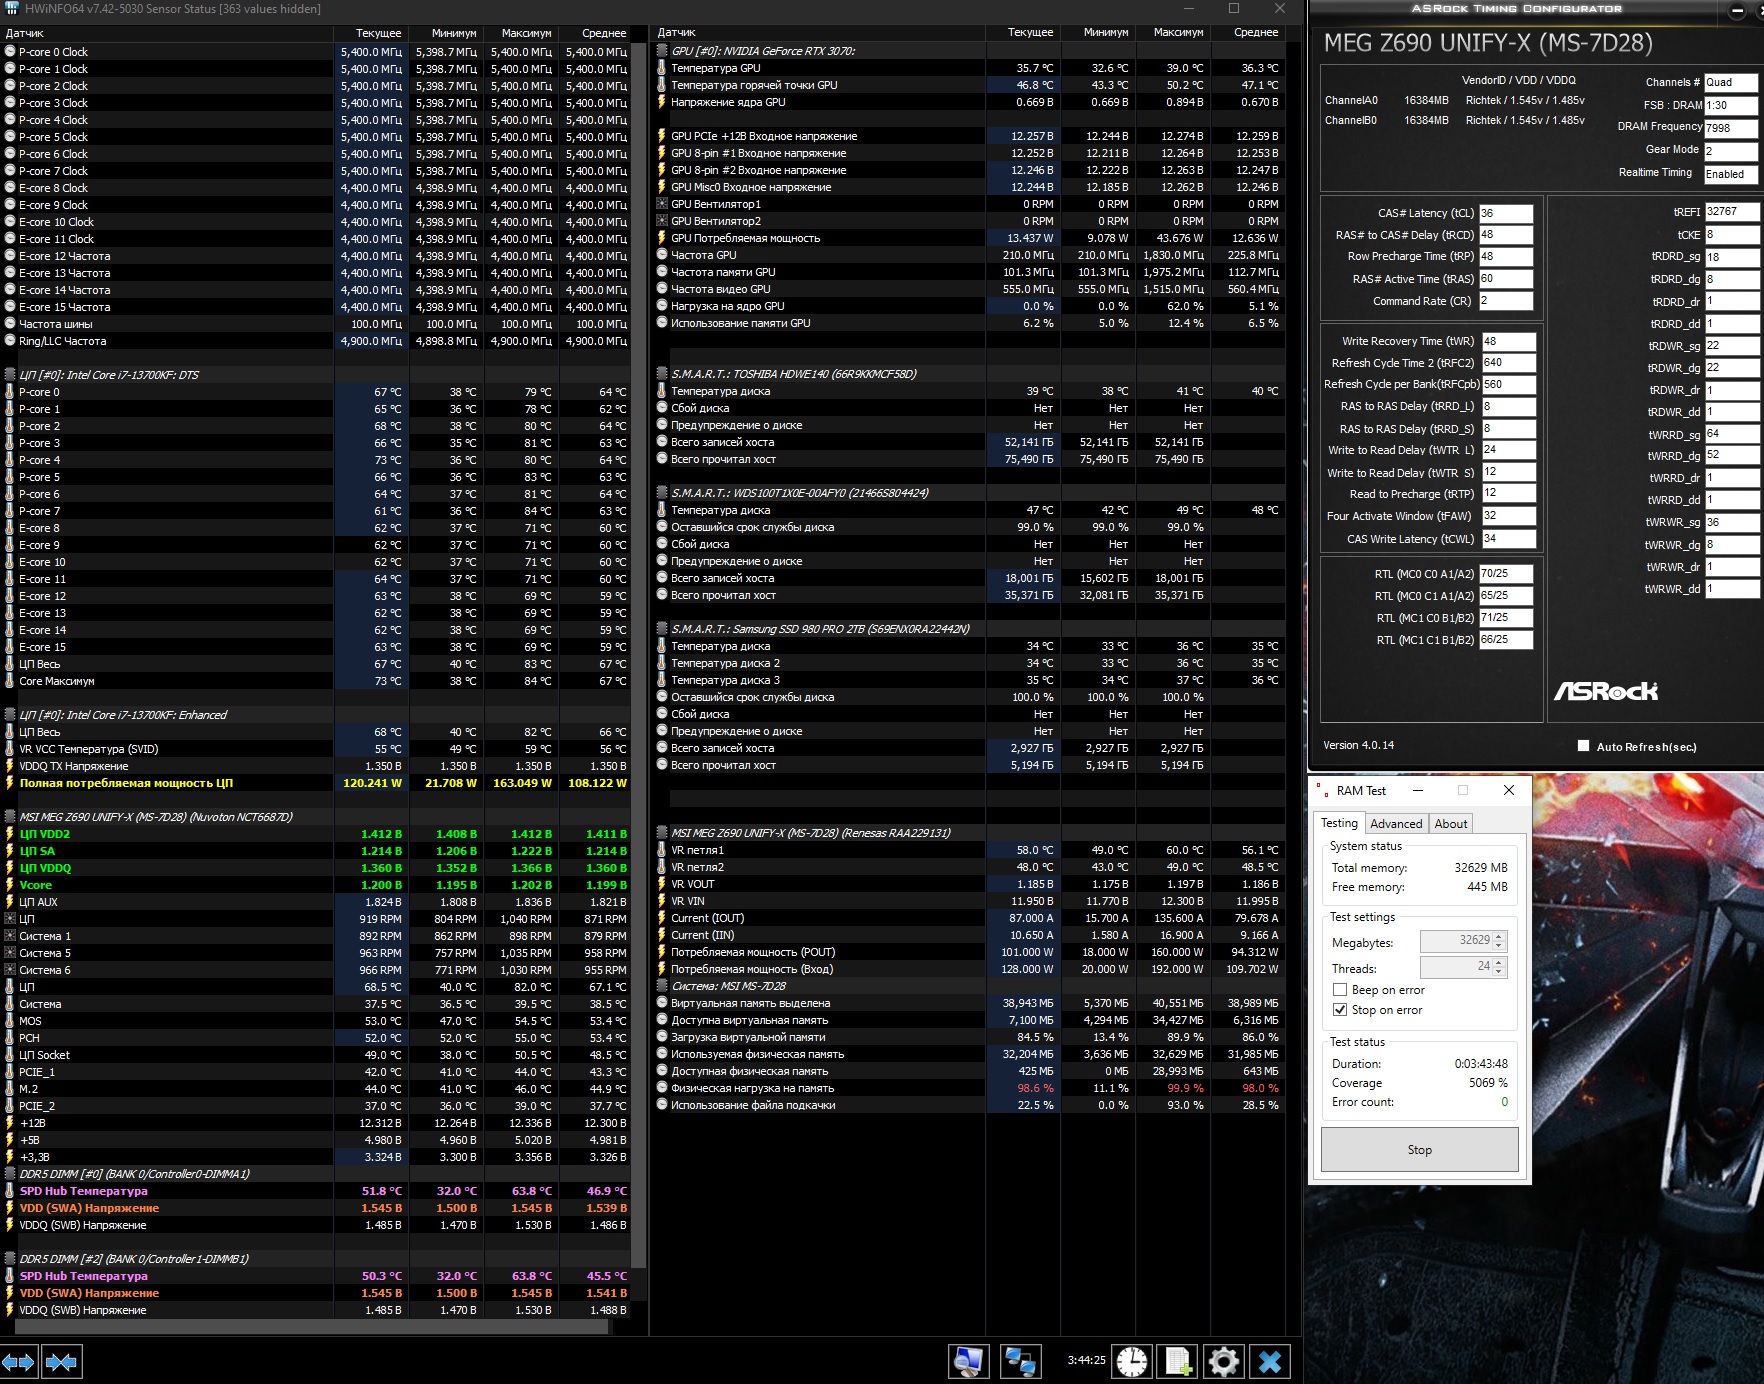Select the WDS100T1X0E S.M.A.R.T. section header
Screen dimensions: 1764x1384
coord(800,493)
